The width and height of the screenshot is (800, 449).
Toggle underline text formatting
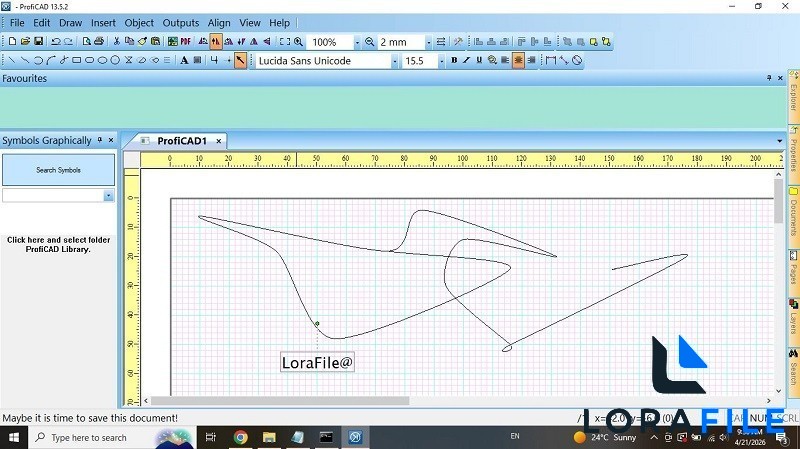tap(479, 60)
